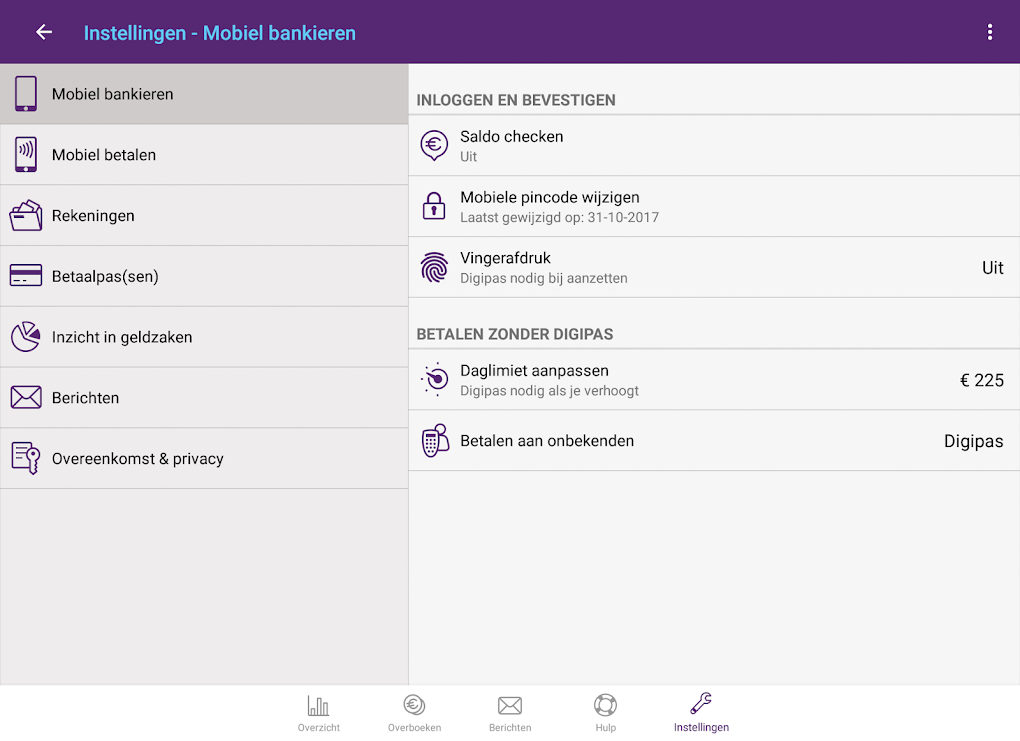Select the wallet icon next to Rekeningen
The image size is (1020, 741).
coord(24,215)
